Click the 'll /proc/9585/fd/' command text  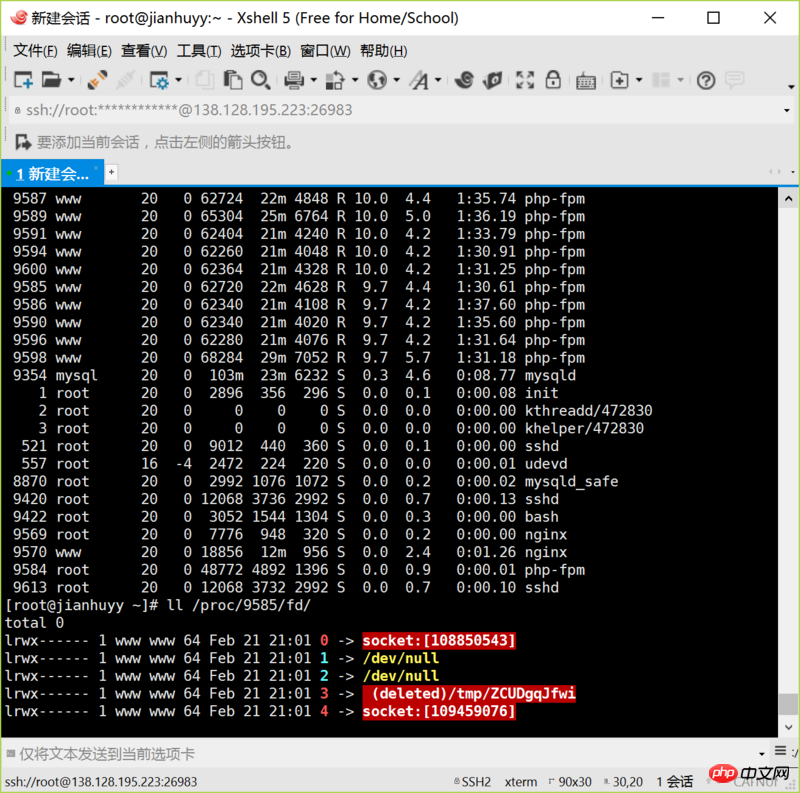click(x=239, y=605)
